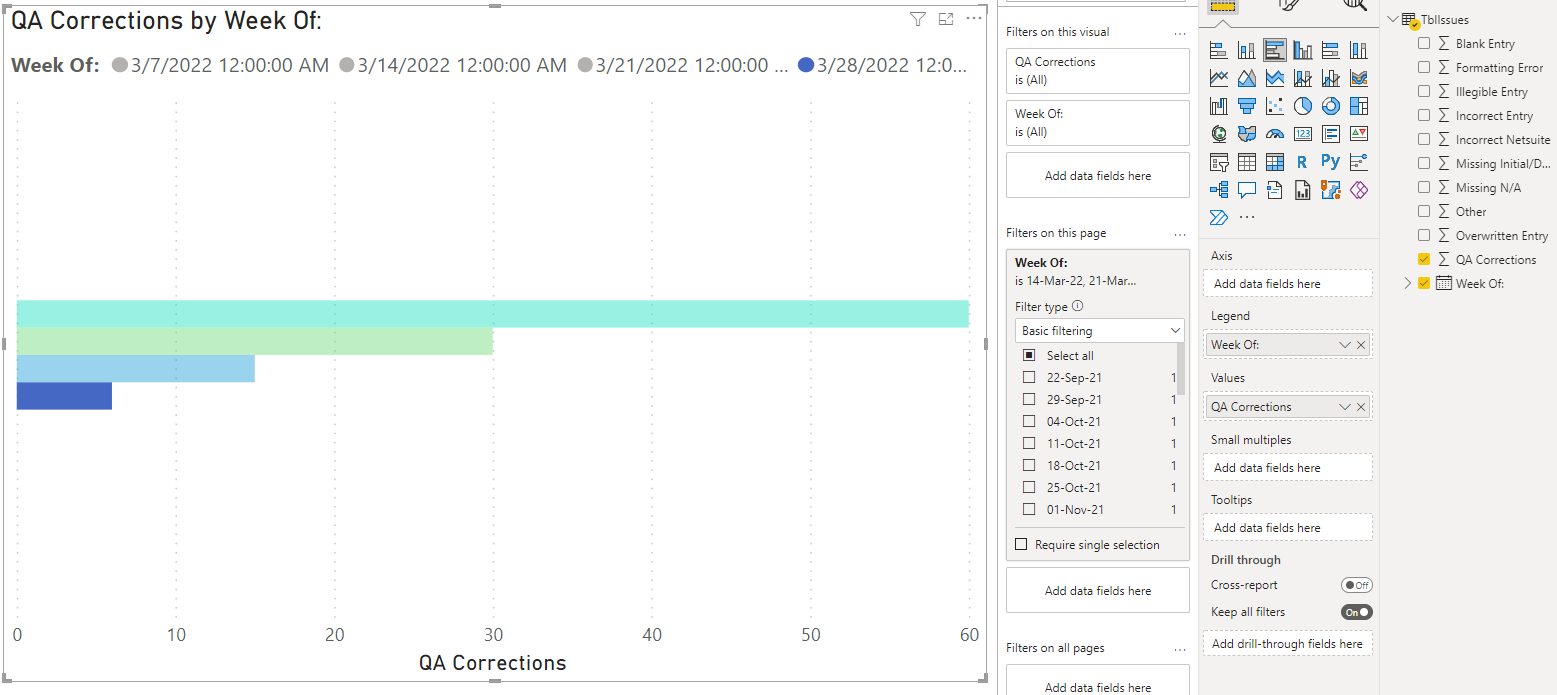The image size is (1557, 695).
Task: Select the Q&A speech bubble visual
Action: pyautogui.click(x=1247, y=190)
